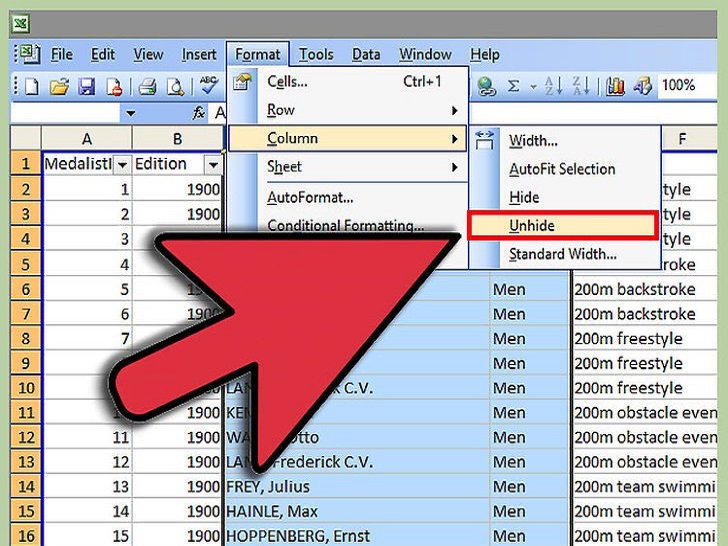This screenshot has width=728, height=546.
Task: Click the 1900 cell in row 2
Action: click(177, 189)
